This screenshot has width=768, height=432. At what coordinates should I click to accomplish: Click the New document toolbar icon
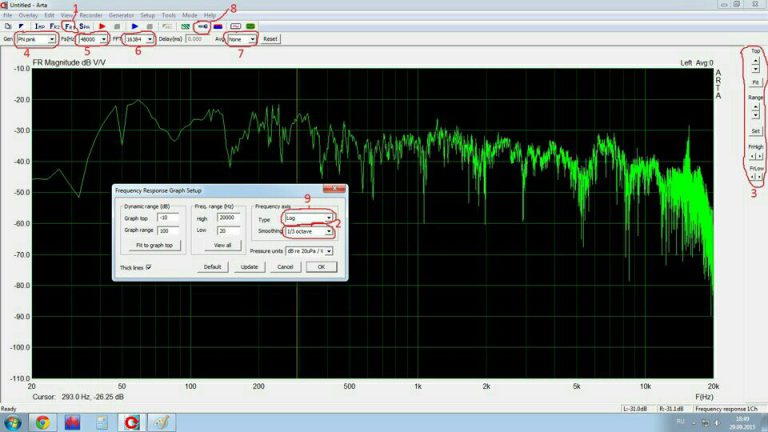[7, 27]
